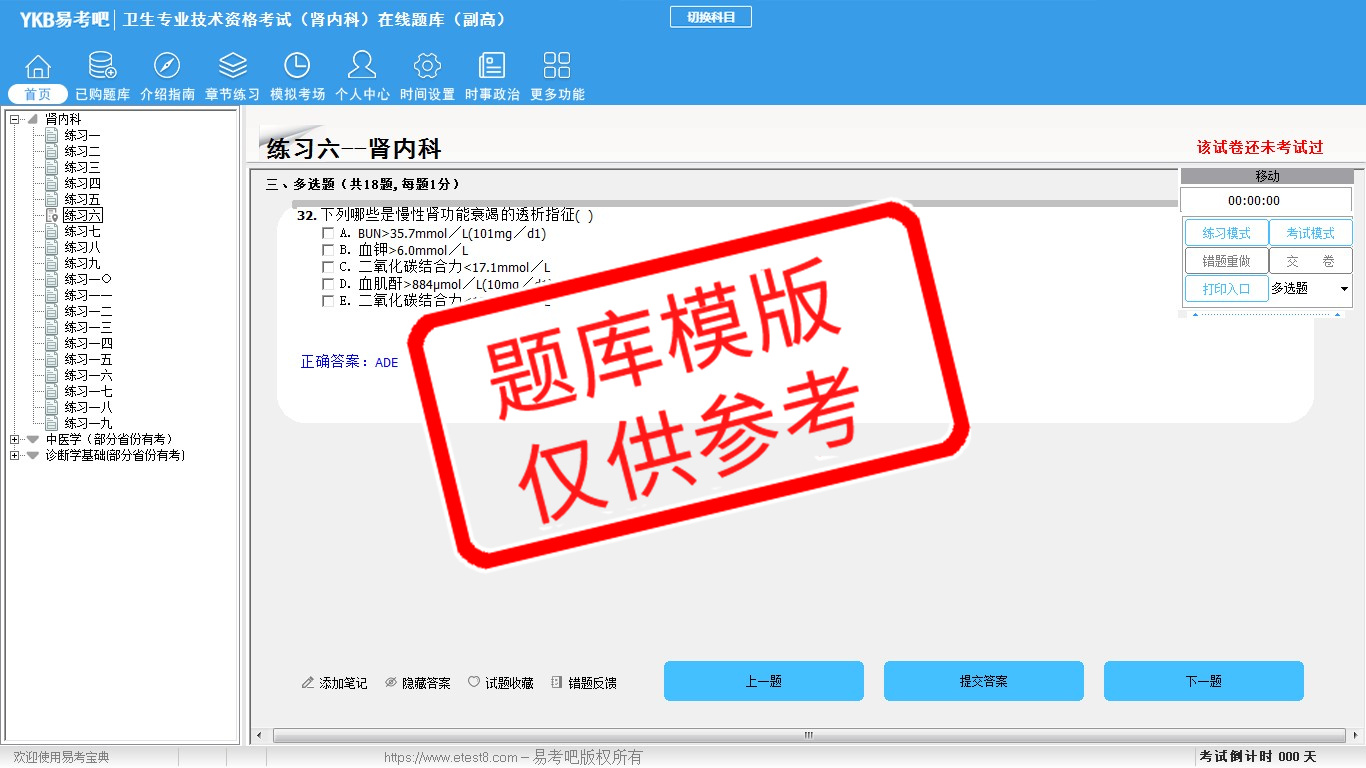Open 个人中心 user icon

click(x=362, y=67)
